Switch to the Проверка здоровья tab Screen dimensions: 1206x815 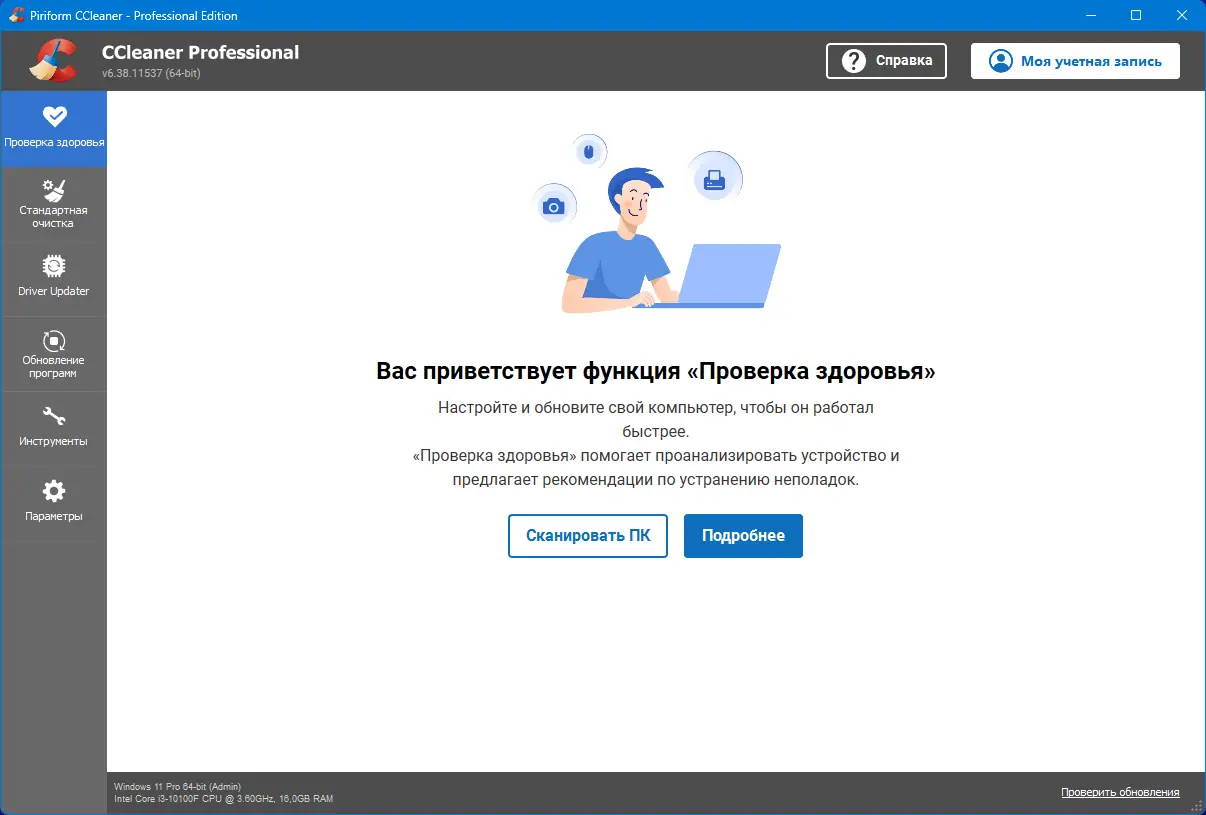pos(54,128)
